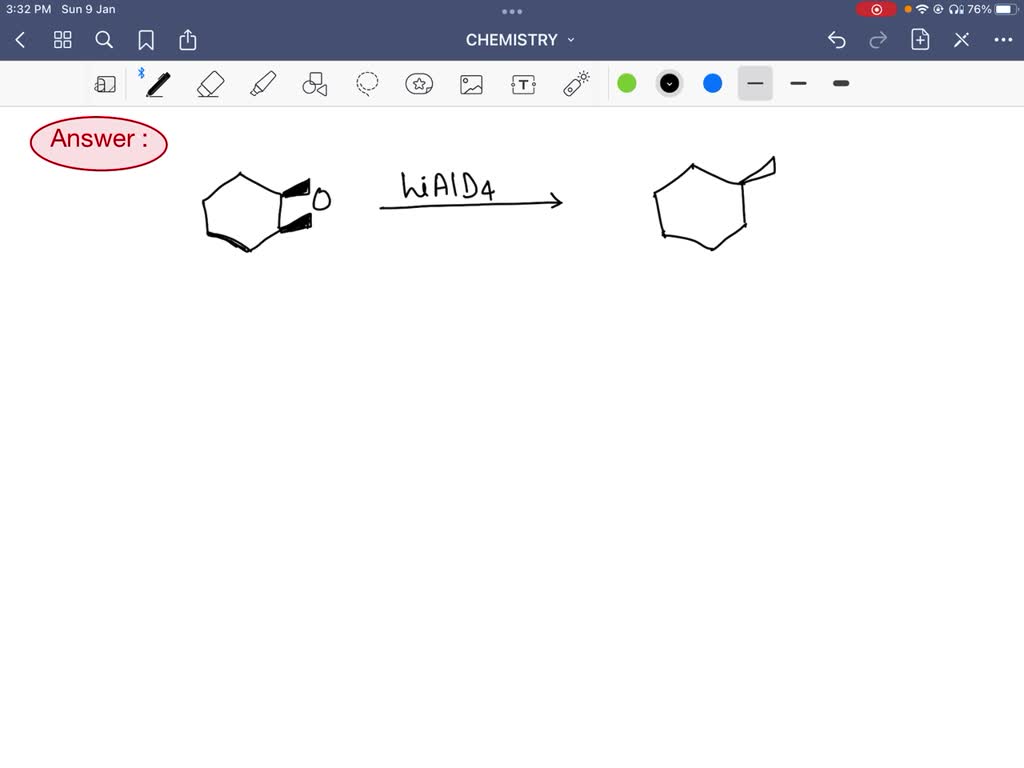Open the share menu
The height and width of the screenshot is (768, 1024).
pyautogui.click(x=188, y=40)
